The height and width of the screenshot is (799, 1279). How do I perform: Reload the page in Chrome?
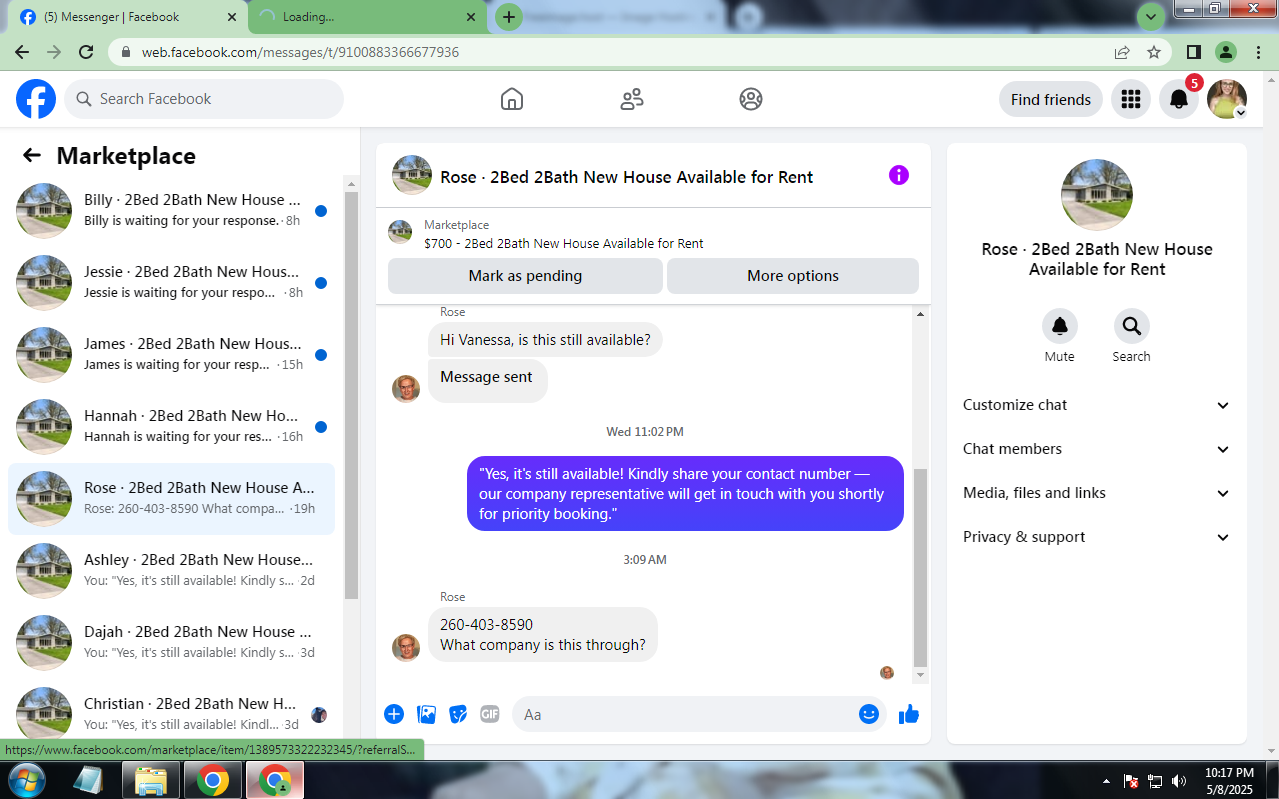pyautogui.click(x=86, y=52)
